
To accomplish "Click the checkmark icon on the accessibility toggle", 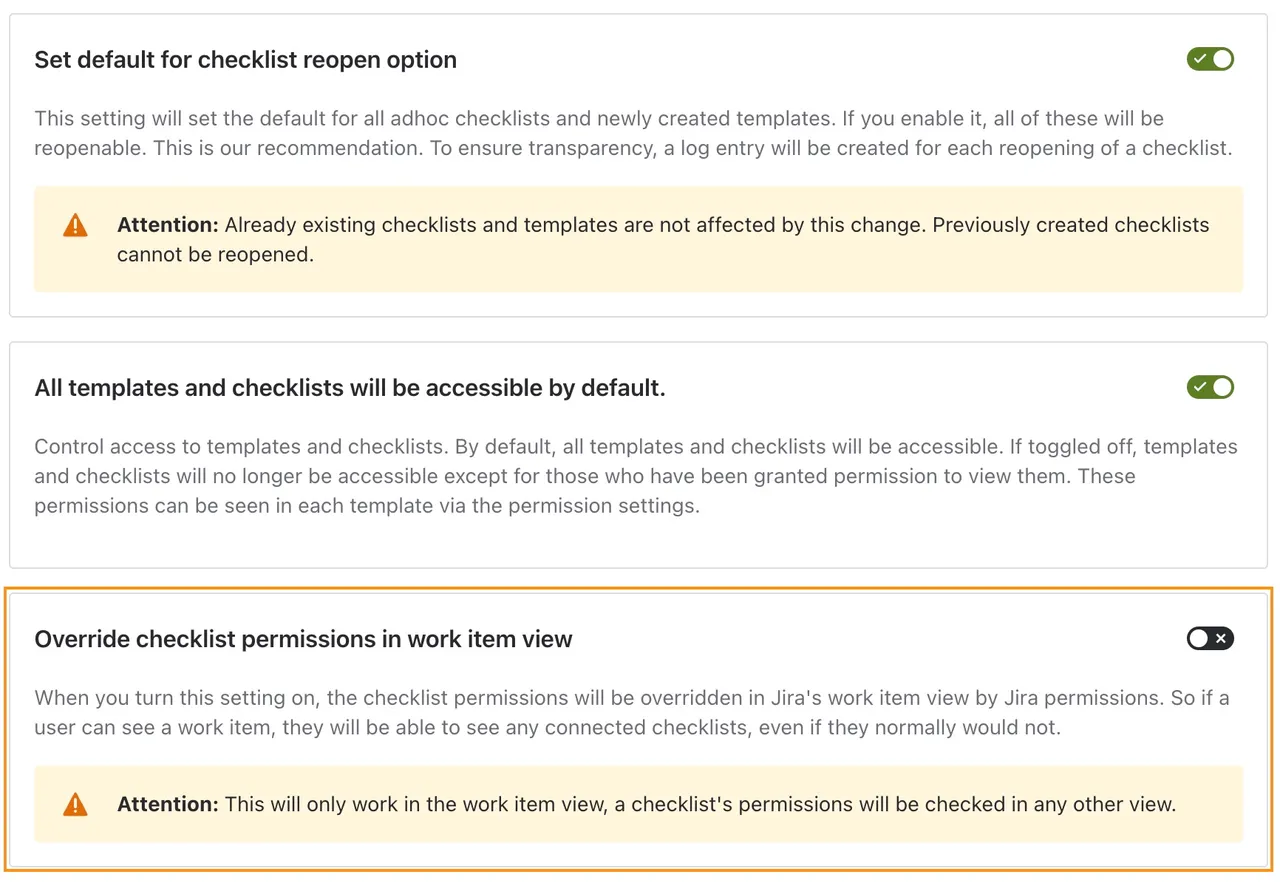I will 1201,387.
